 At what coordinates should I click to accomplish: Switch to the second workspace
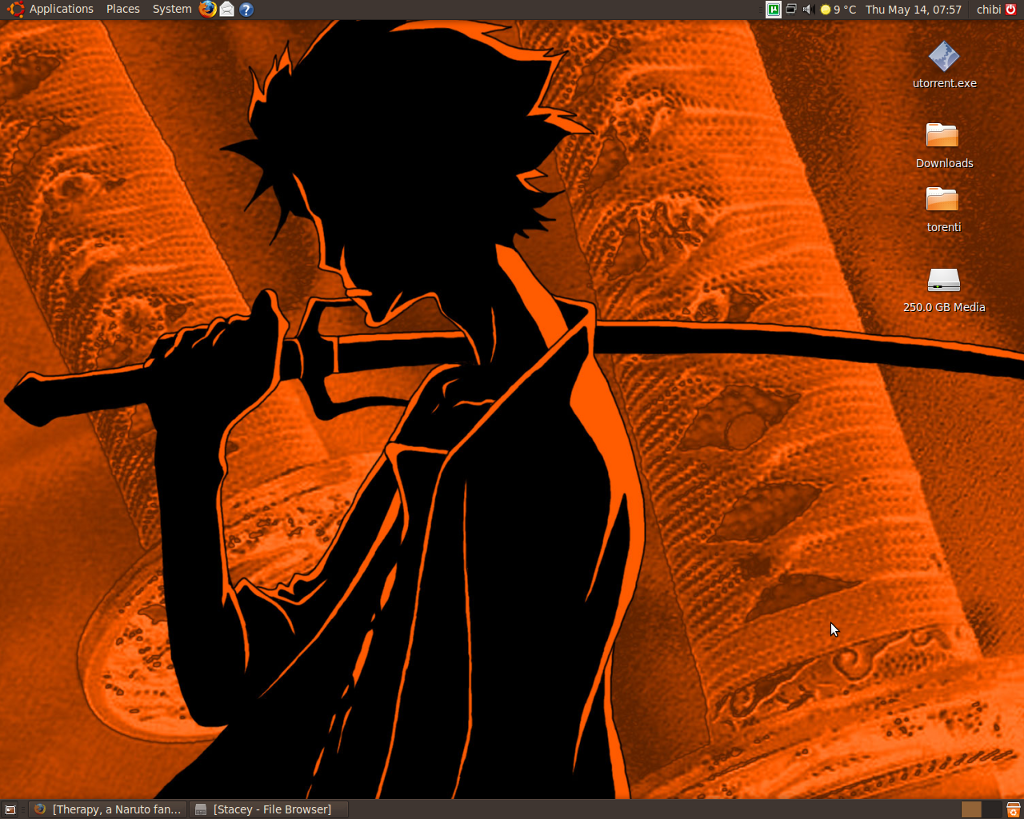991,810
